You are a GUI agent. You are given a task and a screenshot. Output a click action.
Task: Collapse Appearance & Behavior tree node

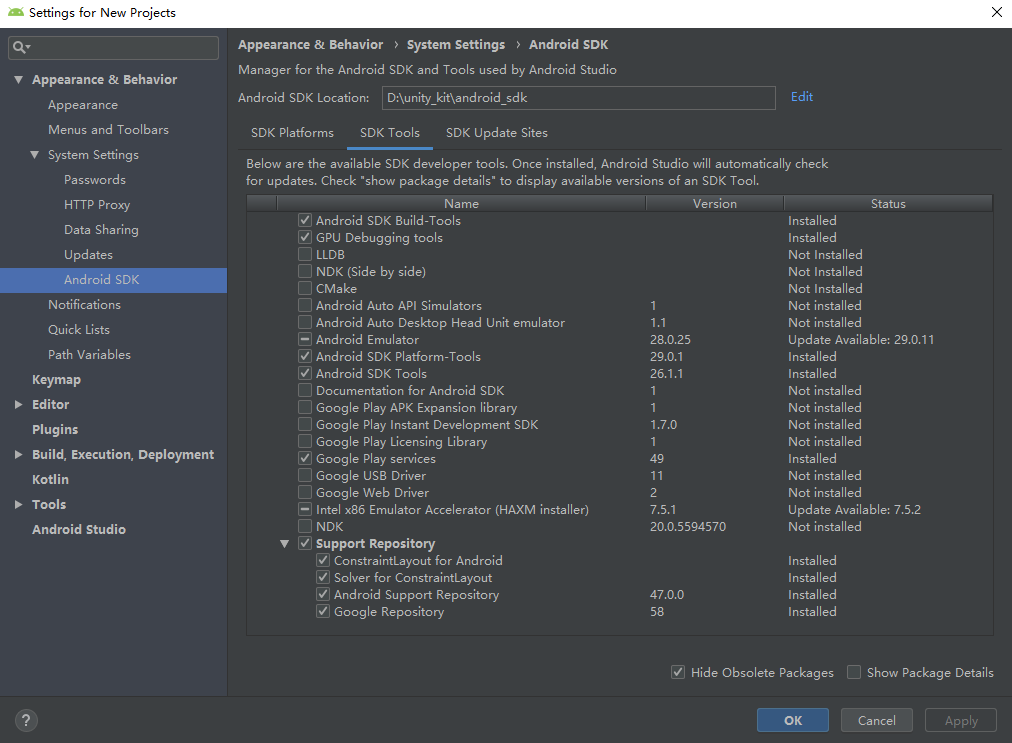tap(19, 79)
